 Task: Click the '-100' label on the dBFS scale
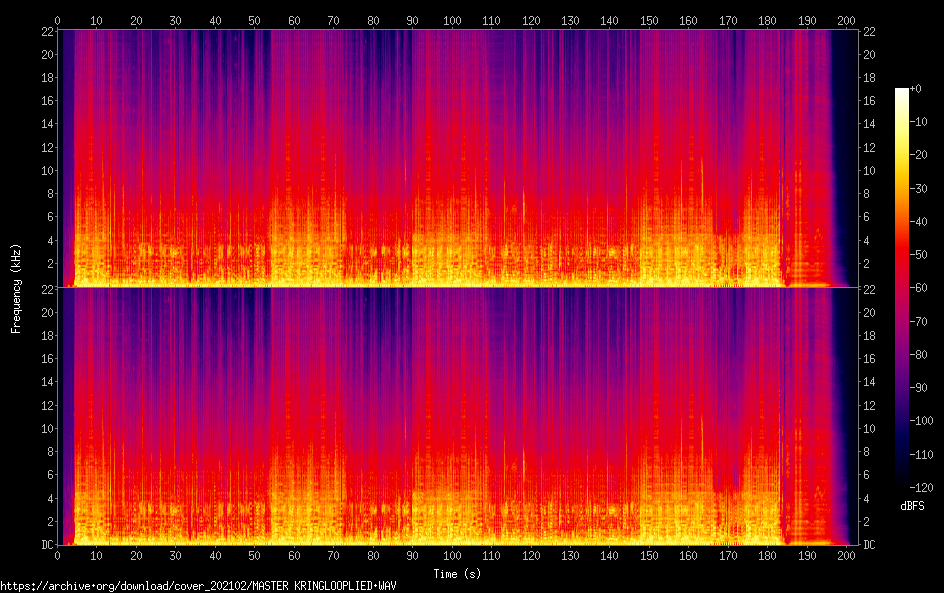tap(921, 421)
